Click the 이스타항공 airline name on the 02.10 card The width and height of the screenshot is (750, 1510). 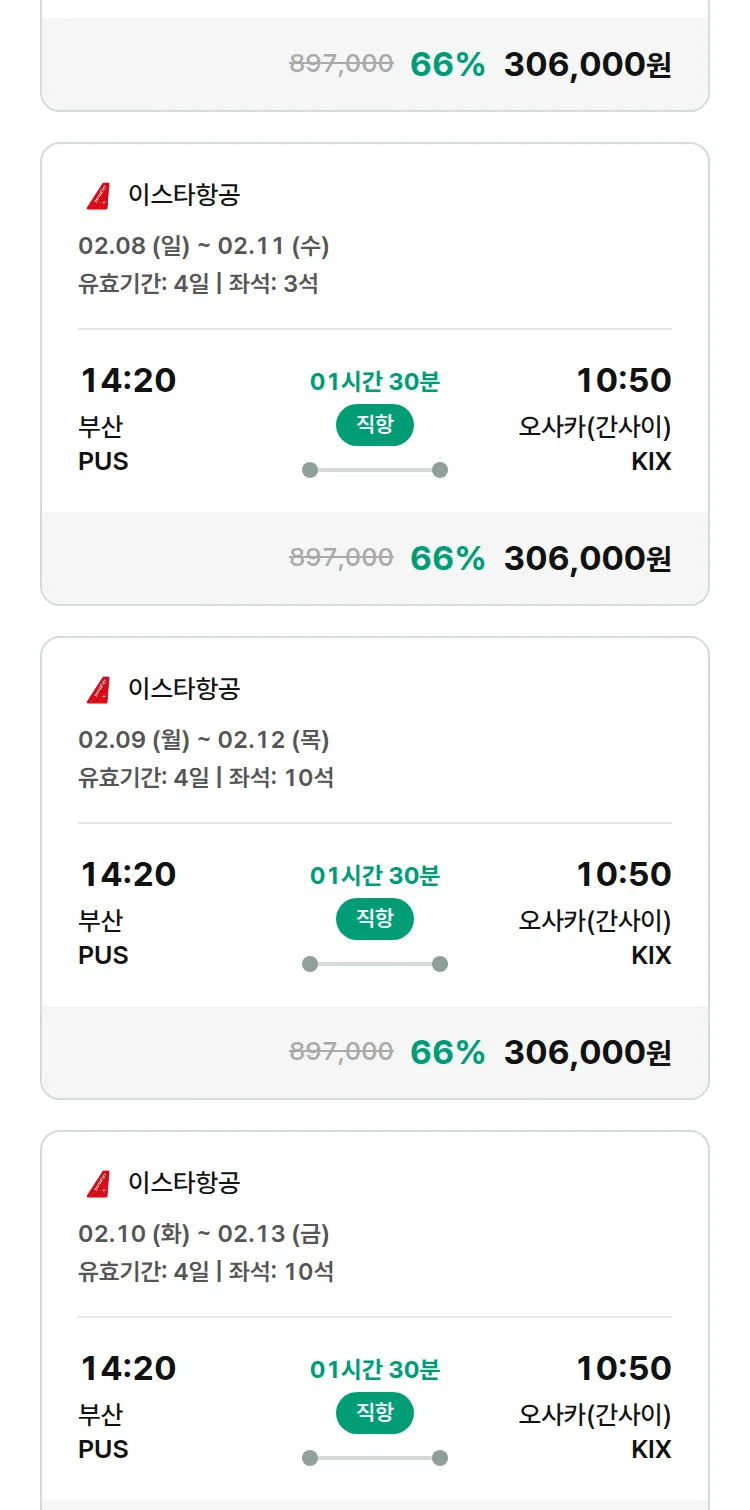[x=184, y=1183]
